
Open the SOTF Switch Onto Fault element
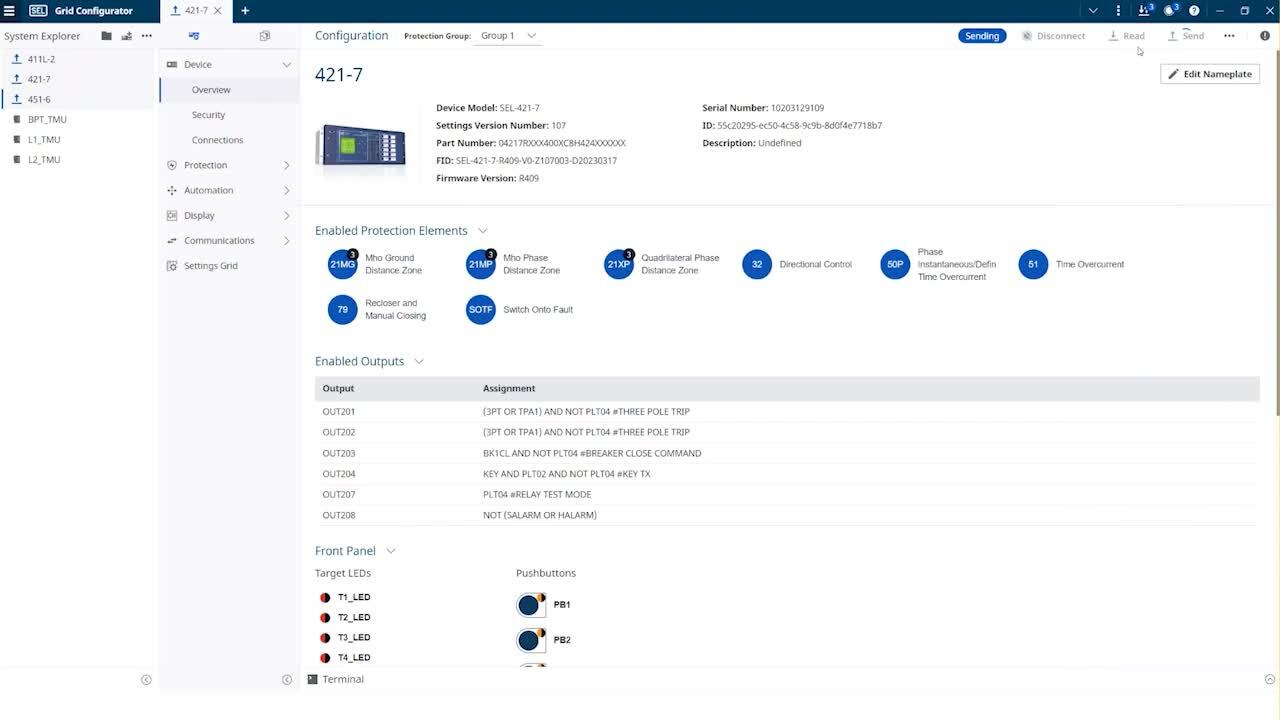(x=481, y=310)
